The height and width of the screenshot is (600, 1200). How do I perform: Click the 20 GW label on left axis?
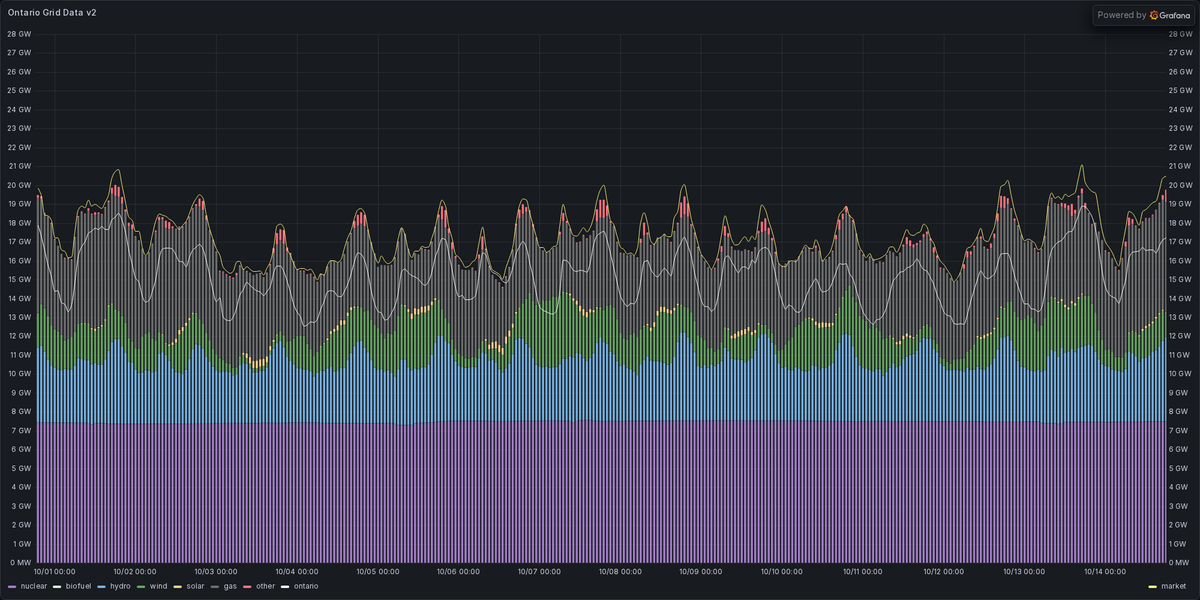pos(19,185)
